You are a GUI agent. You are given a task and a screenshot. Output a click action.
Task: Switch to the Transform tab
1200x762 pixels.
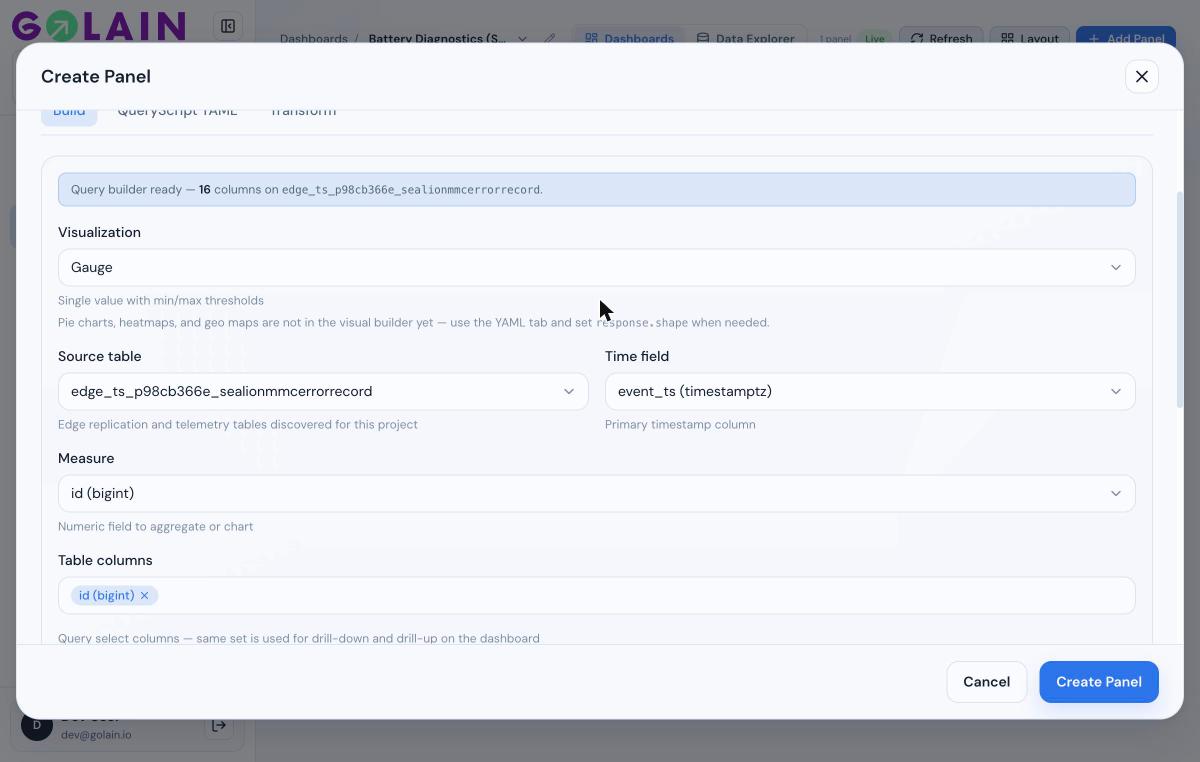(302, 111)
